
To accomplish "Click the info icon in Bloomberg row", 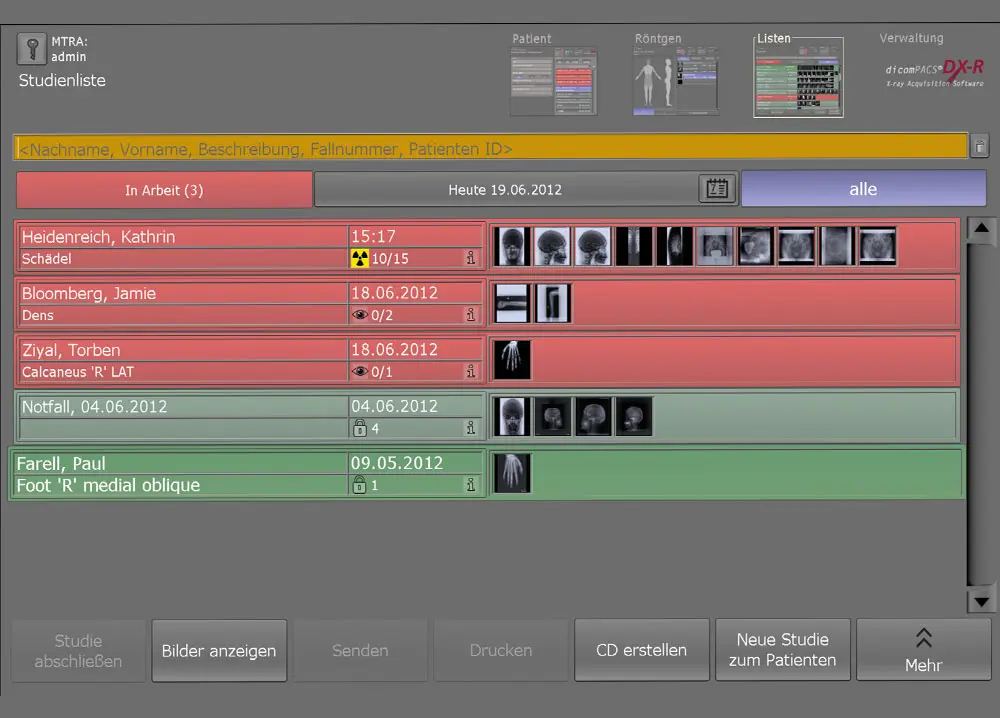I will 470,315.
